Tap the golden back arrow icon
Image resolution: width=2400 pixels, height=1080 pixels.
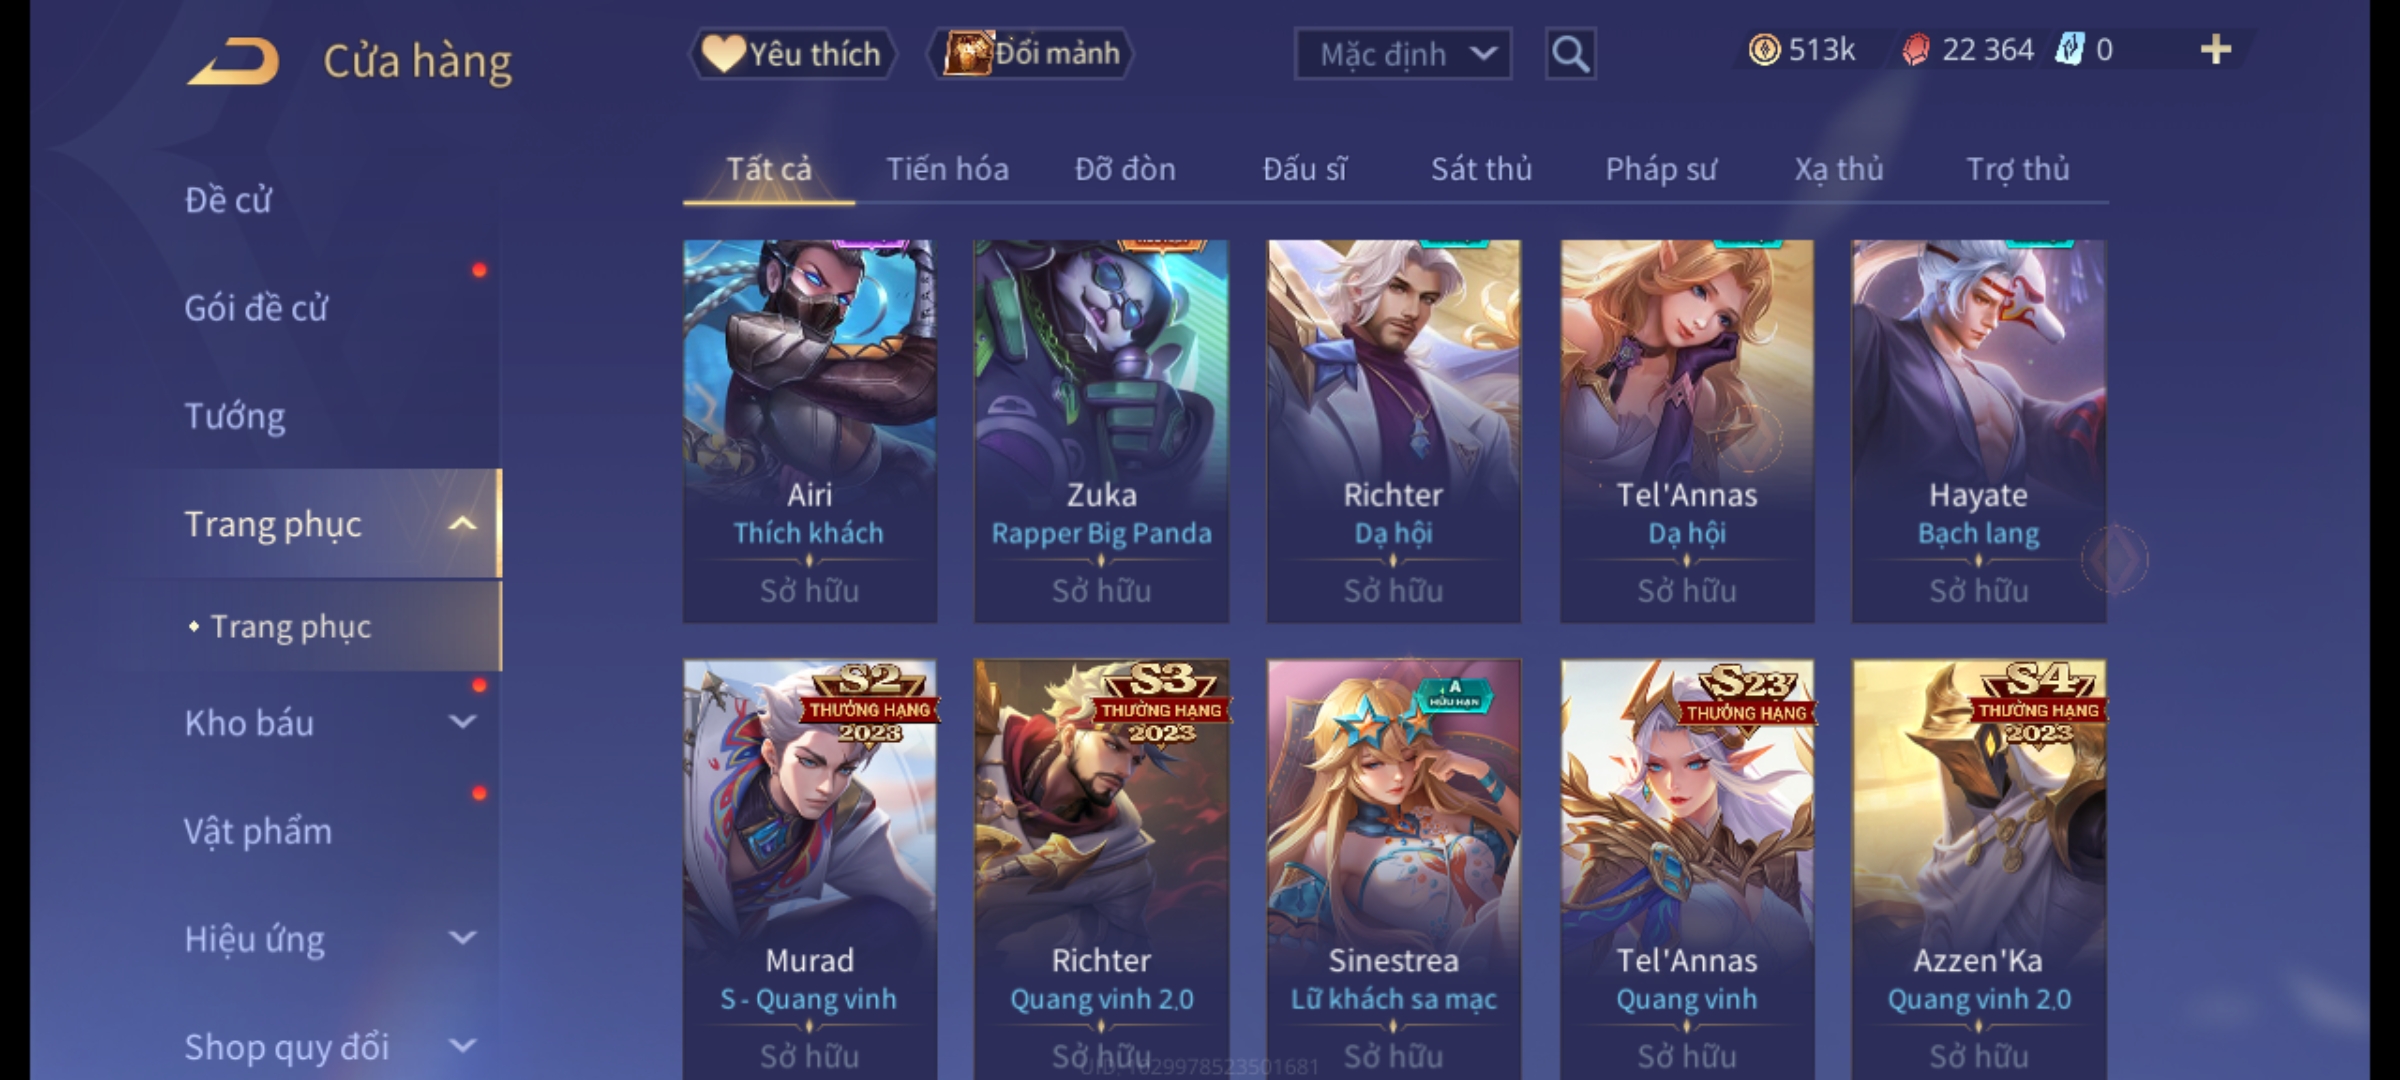click(232, 62)
